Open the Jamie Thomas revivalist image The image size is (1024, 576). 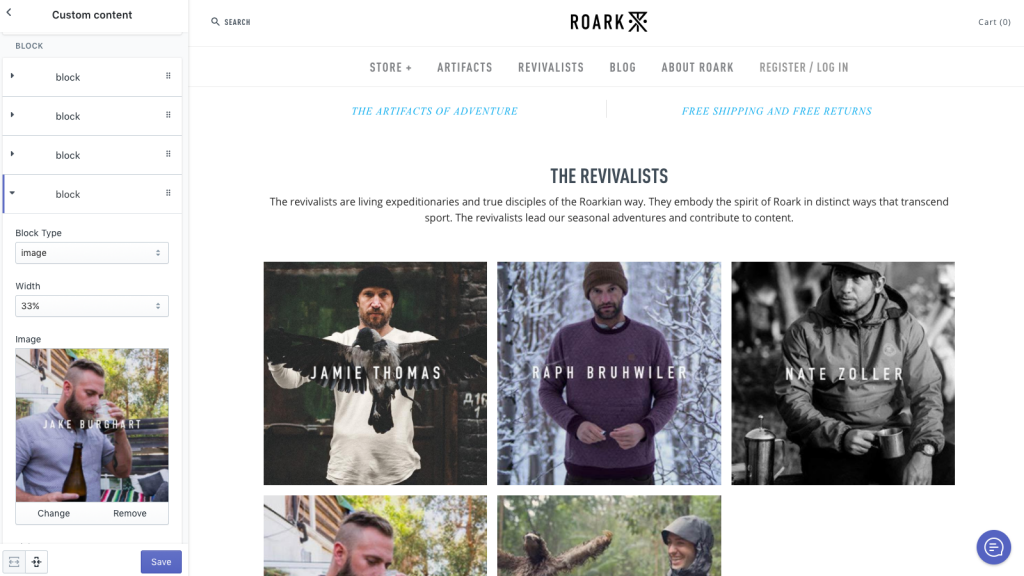pos(375,373)
